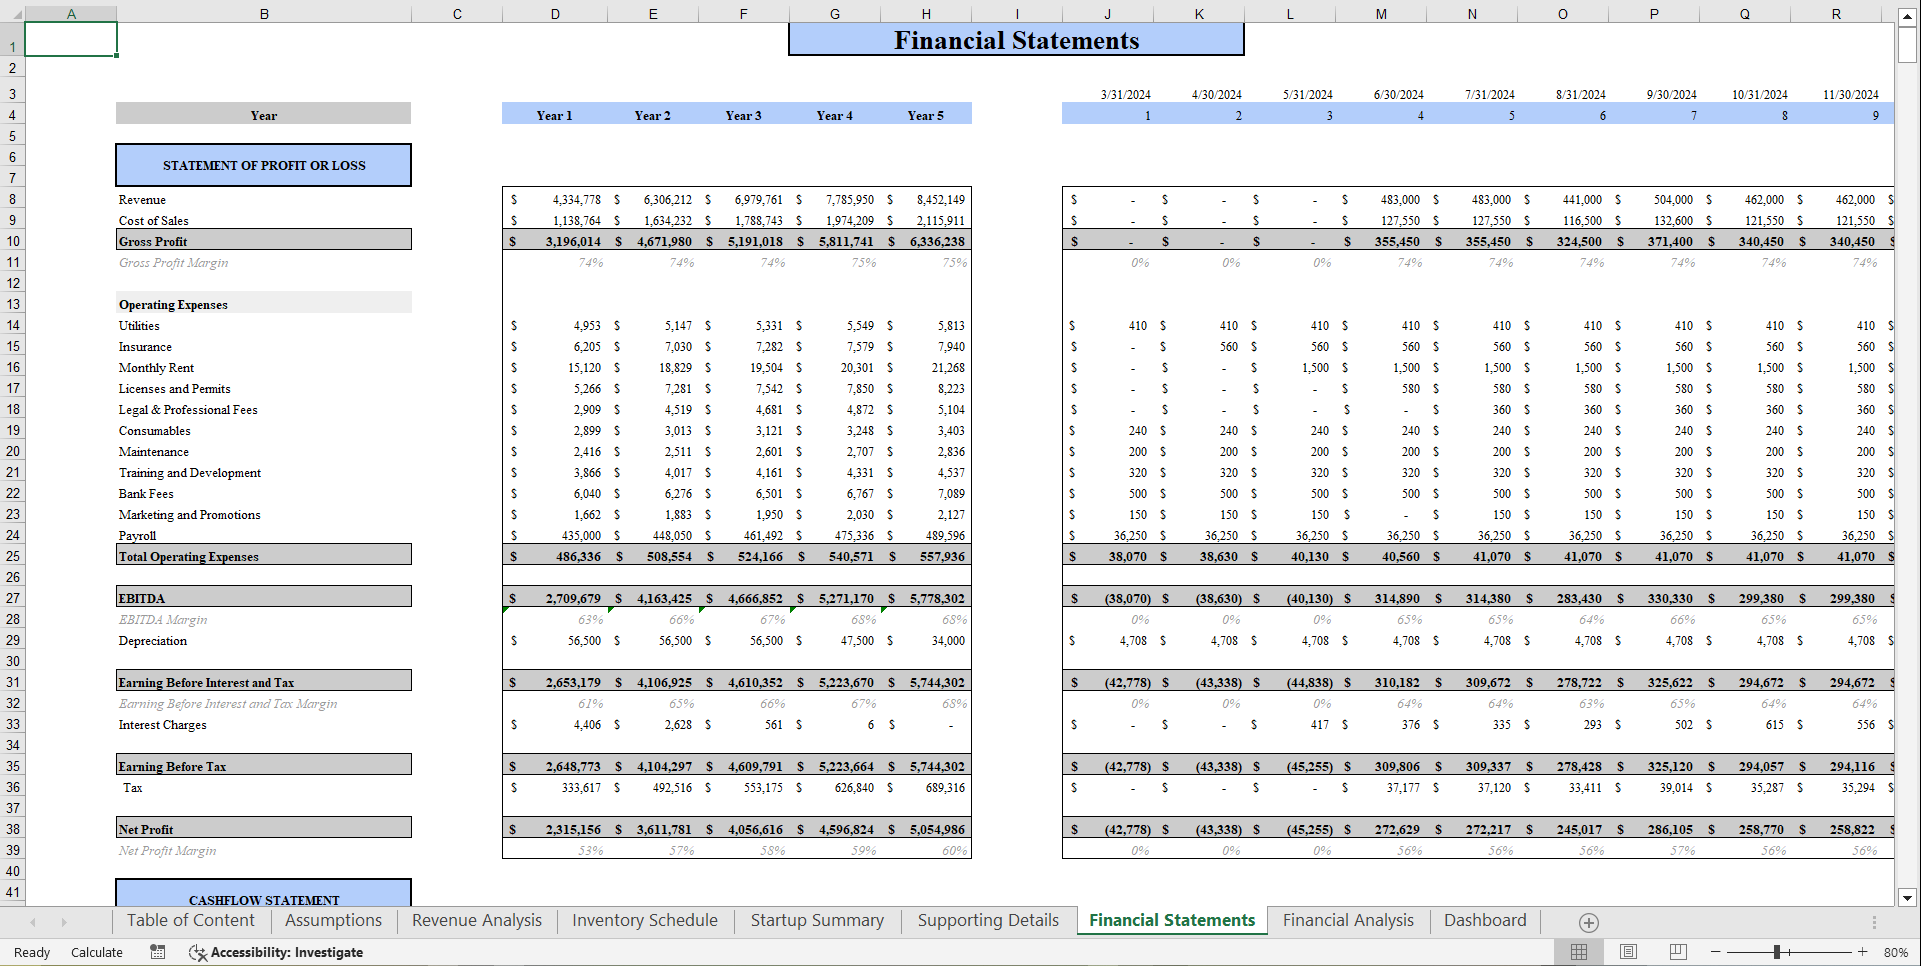Viewport: 1921px width, 966px height.
Task: Click the 80% zoom level to open zoom dialog
Action: tap(1896, 951)
